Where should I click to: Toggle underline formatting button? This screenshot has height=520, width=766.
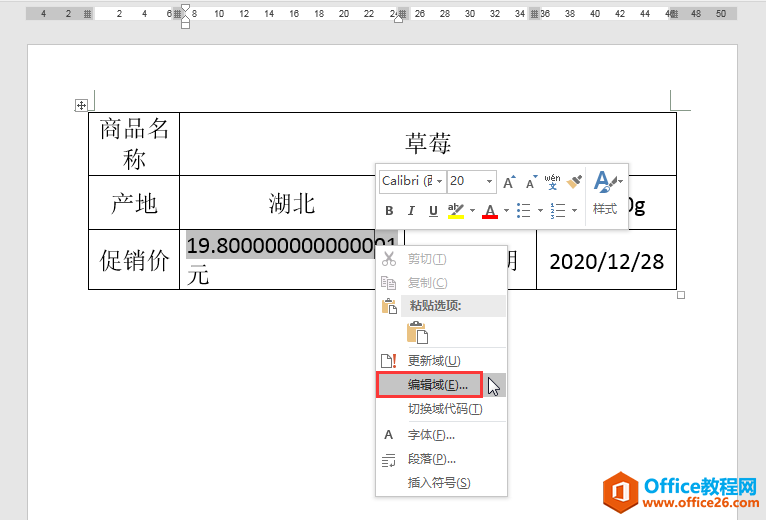pyautogui.click(x=433, y=211)
